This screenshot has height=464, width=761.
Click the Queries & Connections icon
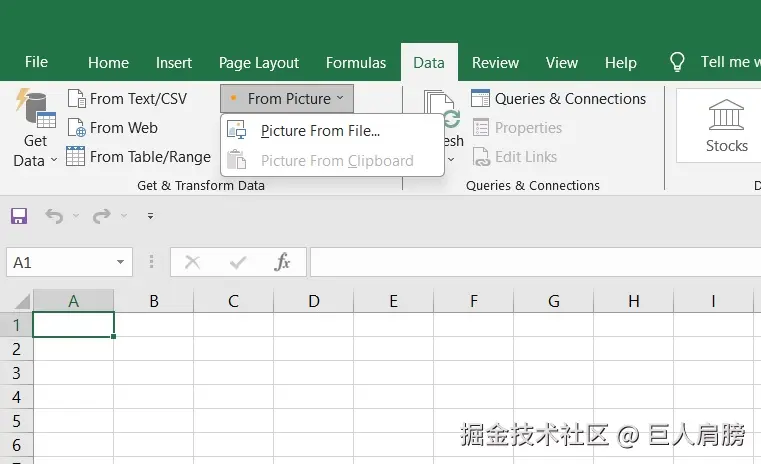pyautogui.click(x=480, y=99)
